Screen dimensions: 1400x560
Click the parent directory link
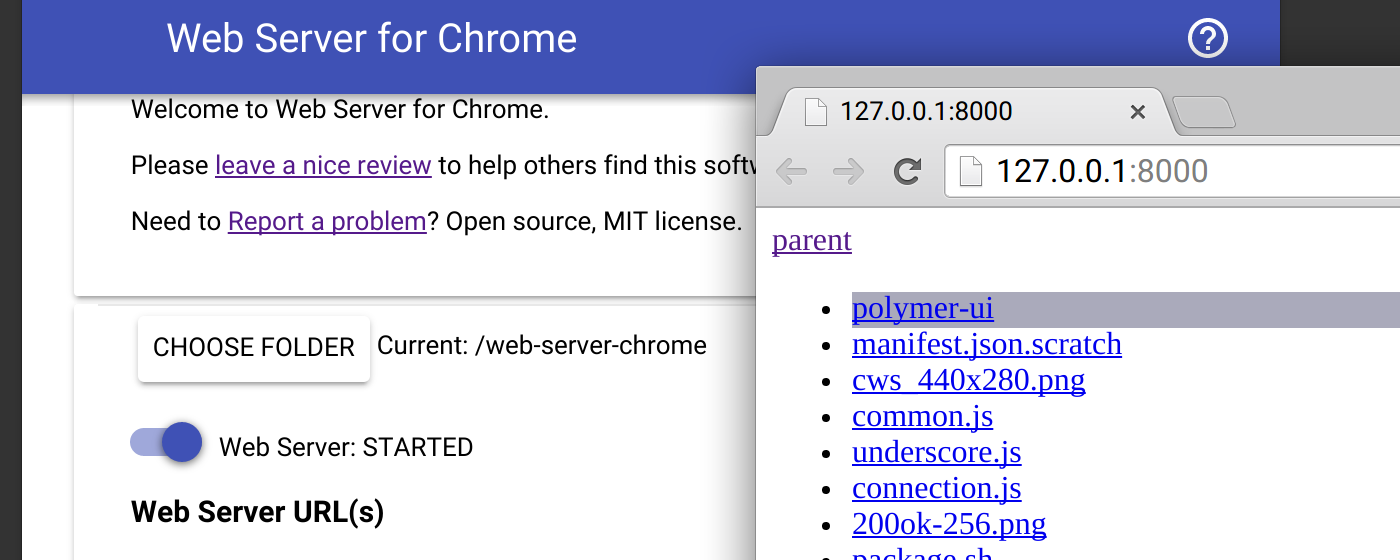pyautogui.click(x=811, y=241)
